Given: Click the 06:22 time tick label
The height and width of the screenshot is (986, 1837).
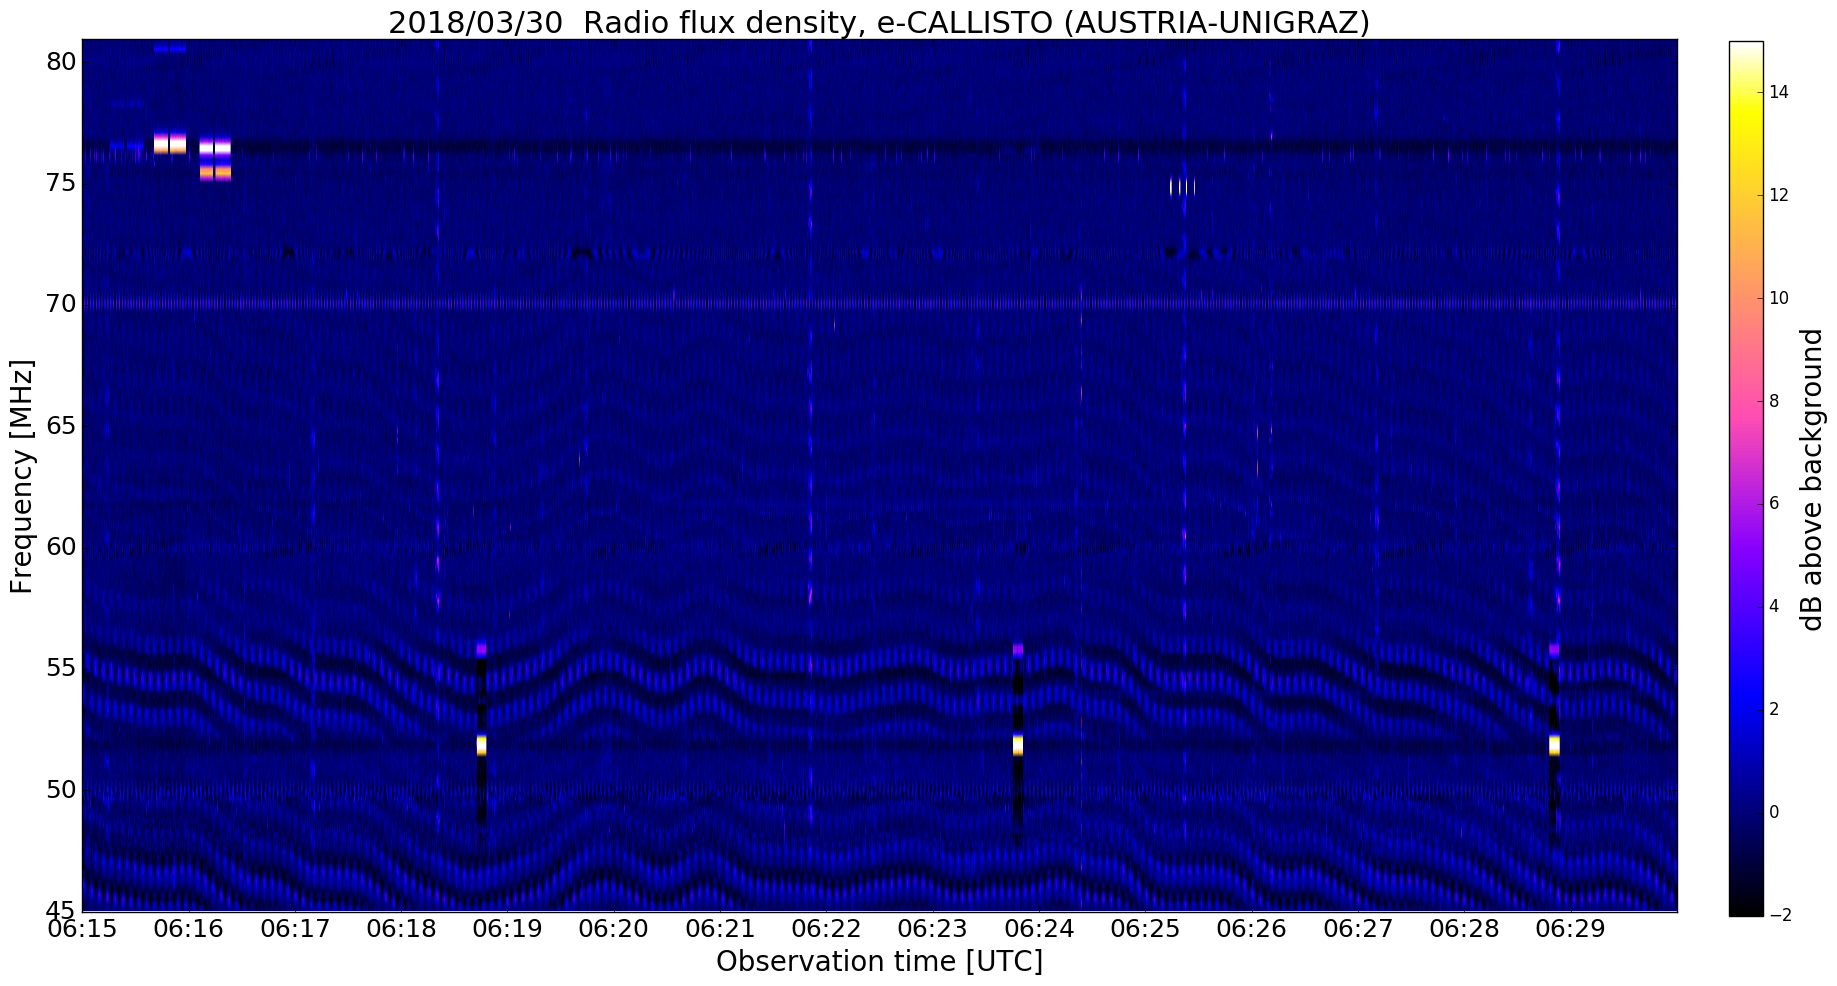Looking at the screenshot, I should (826, 929).
